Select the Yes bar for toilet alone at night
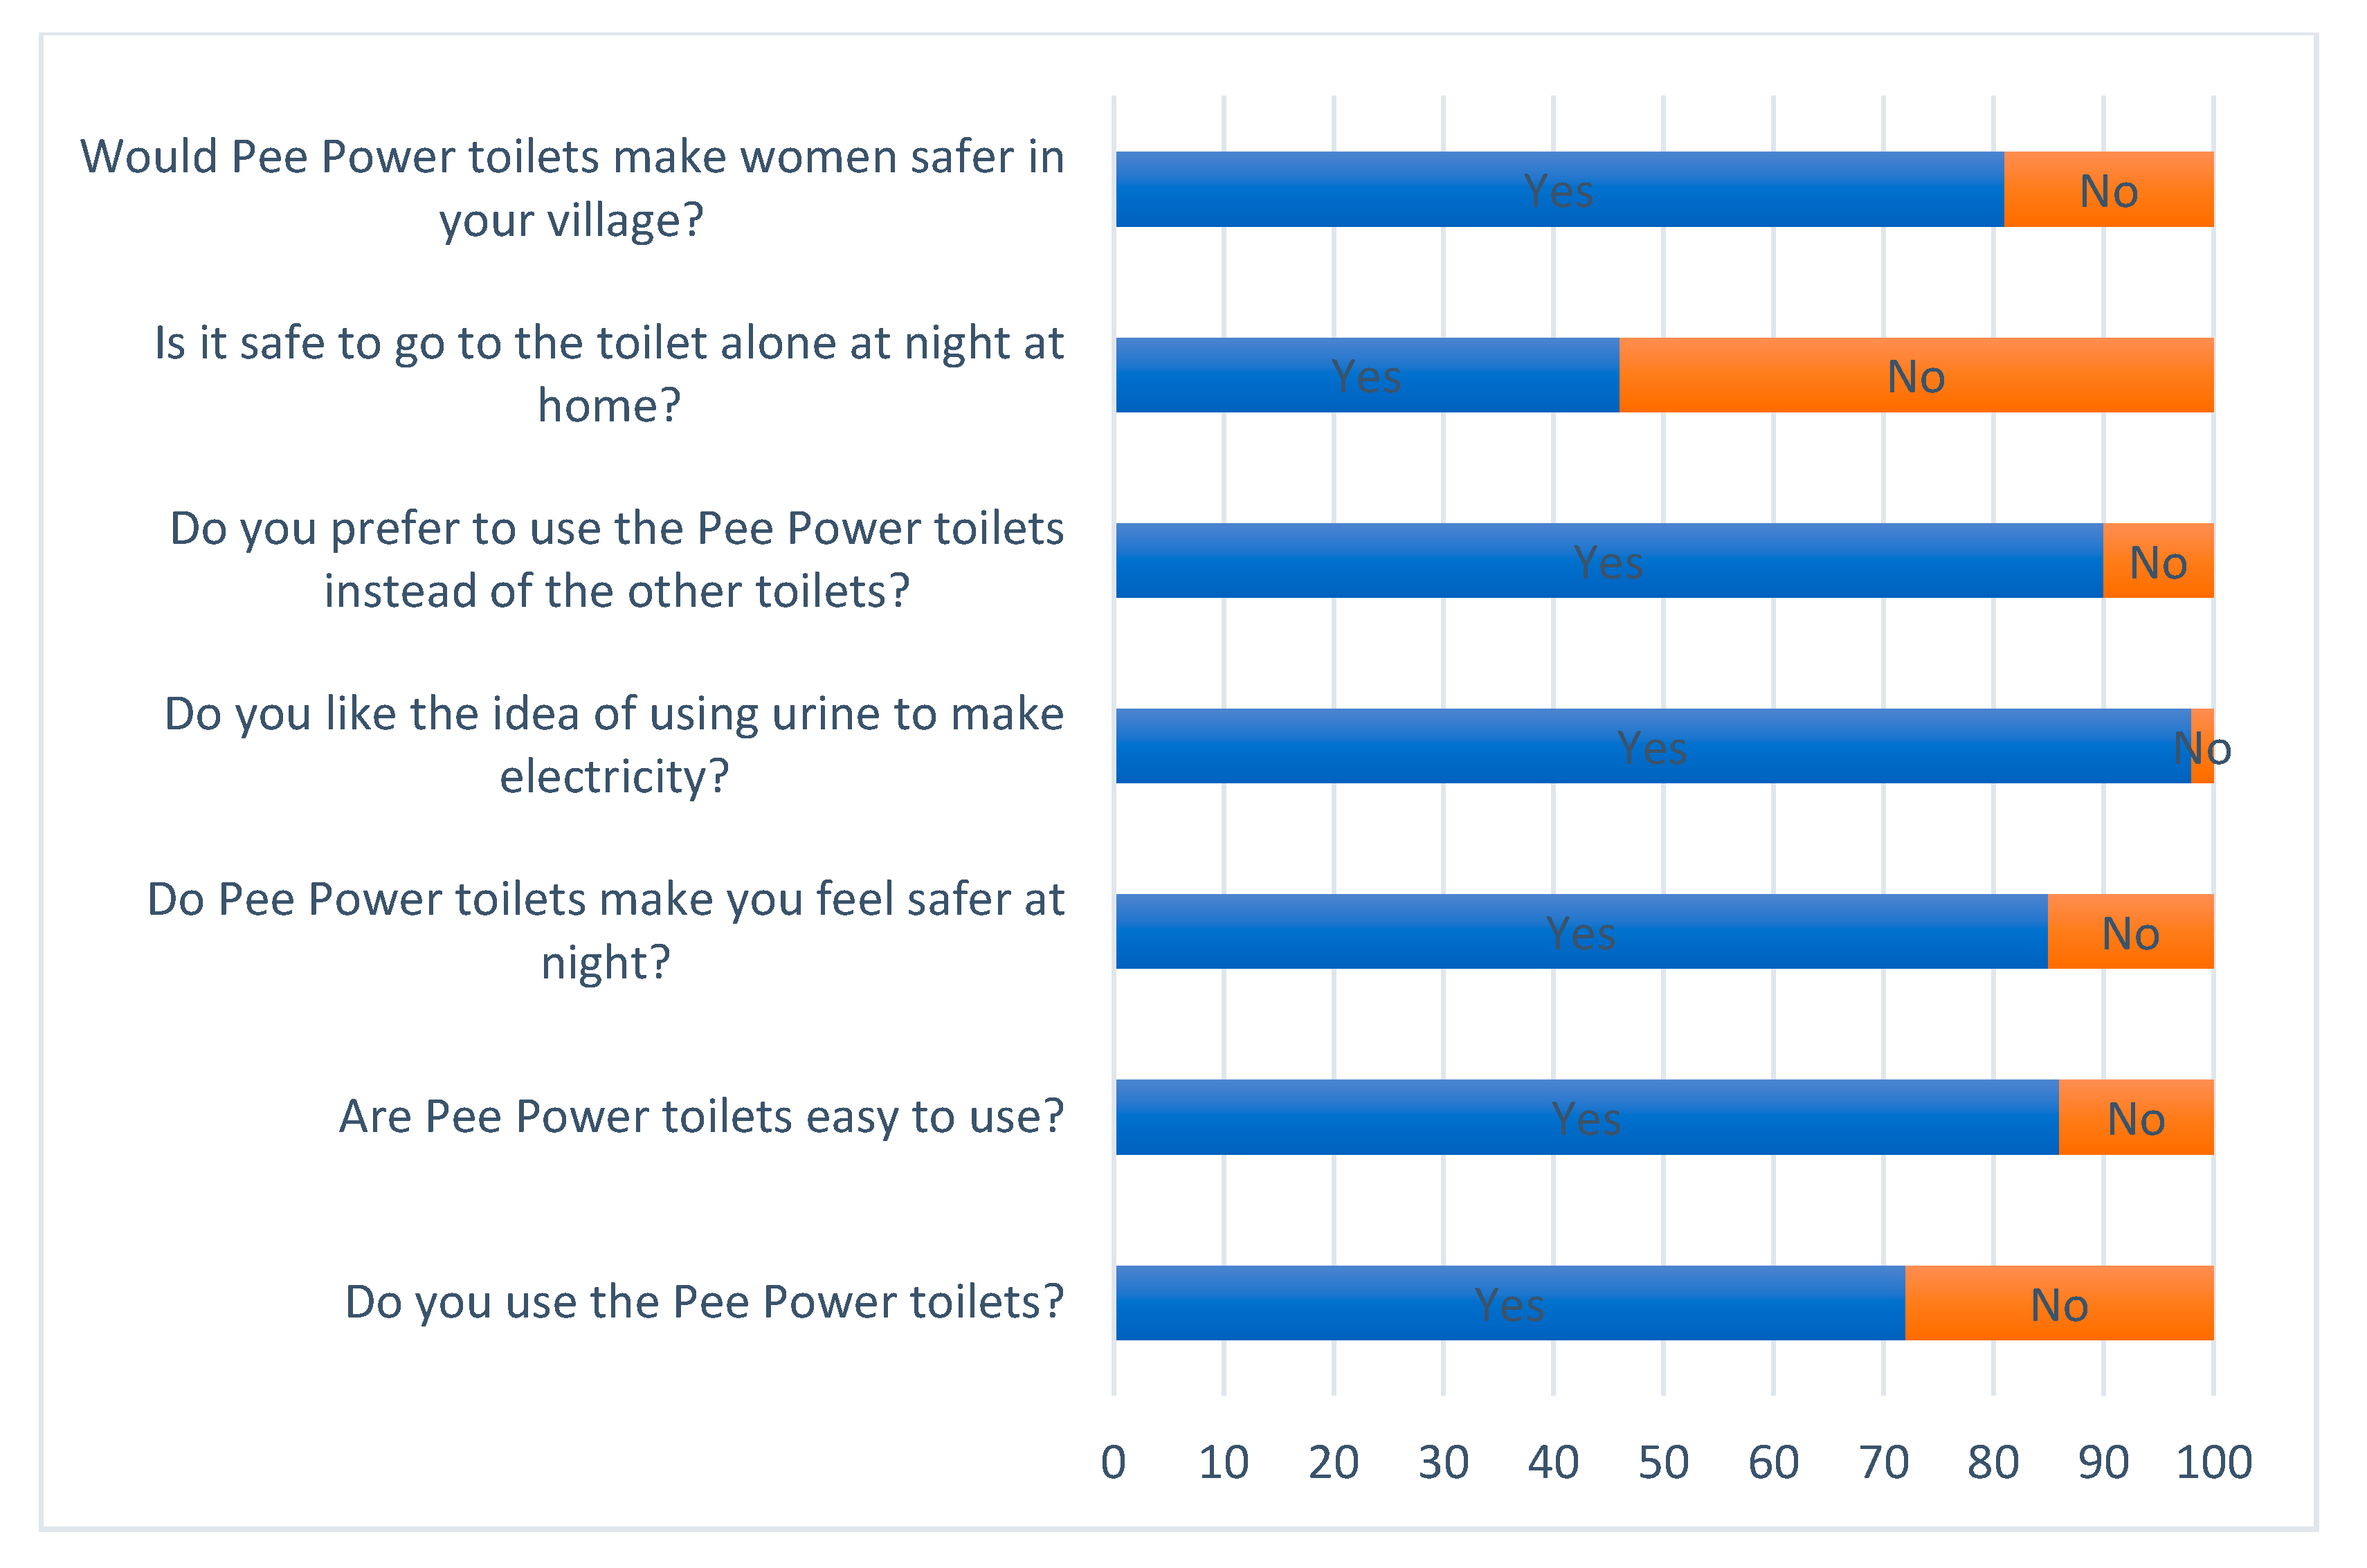2367x1568 pixels. (x=1367, y=375)
